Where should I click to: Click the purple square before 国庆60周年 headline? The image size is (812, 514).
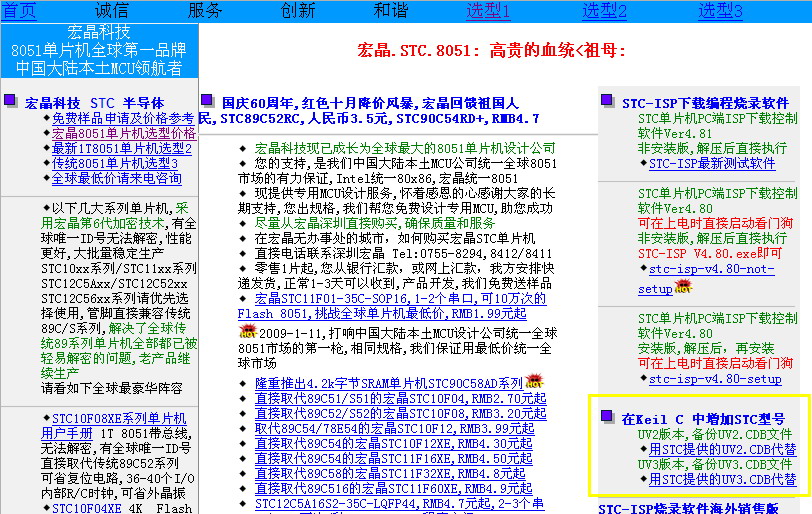[x=207, y=100]
